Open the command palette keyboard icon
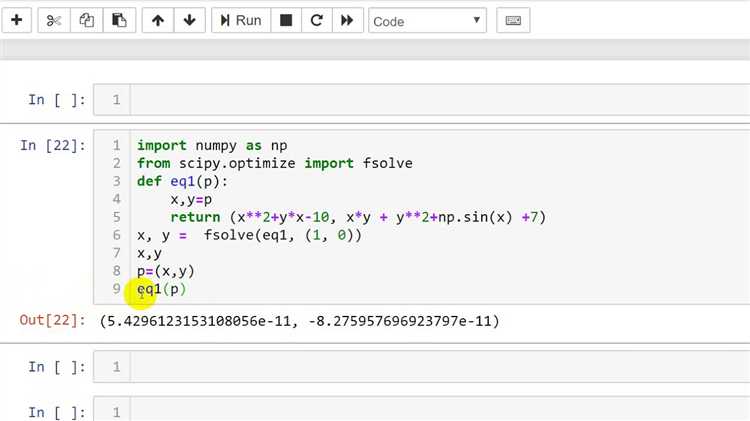This screenshot has height=421, width=750. 513,20
